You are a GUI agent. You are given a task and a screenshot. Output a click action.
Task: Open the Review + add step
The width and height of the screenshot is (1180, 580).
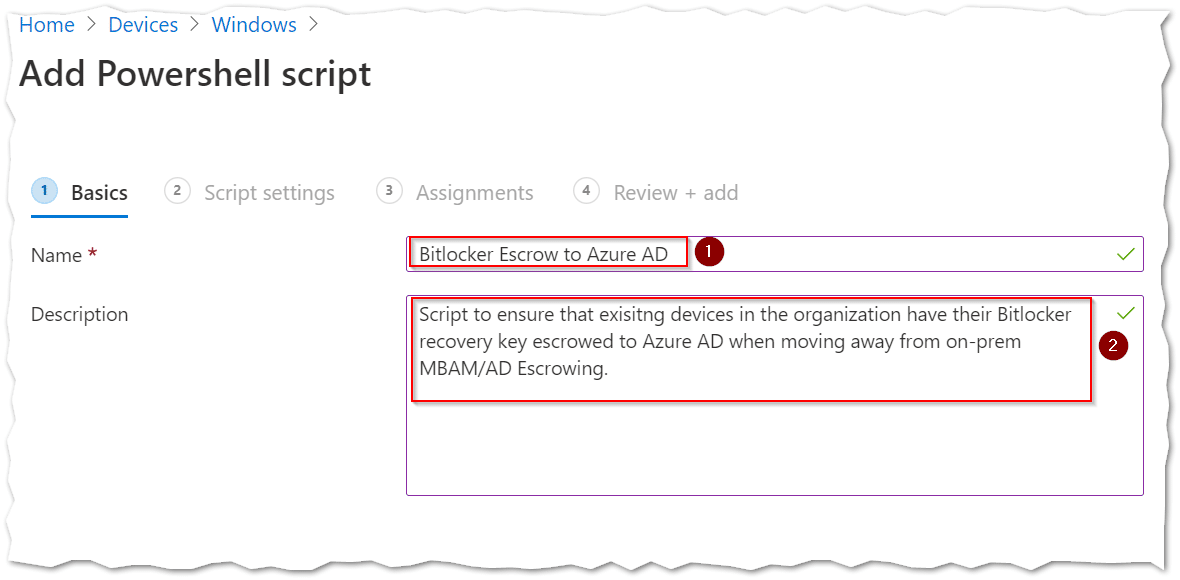pyautogui.click(x=676, y=192)
